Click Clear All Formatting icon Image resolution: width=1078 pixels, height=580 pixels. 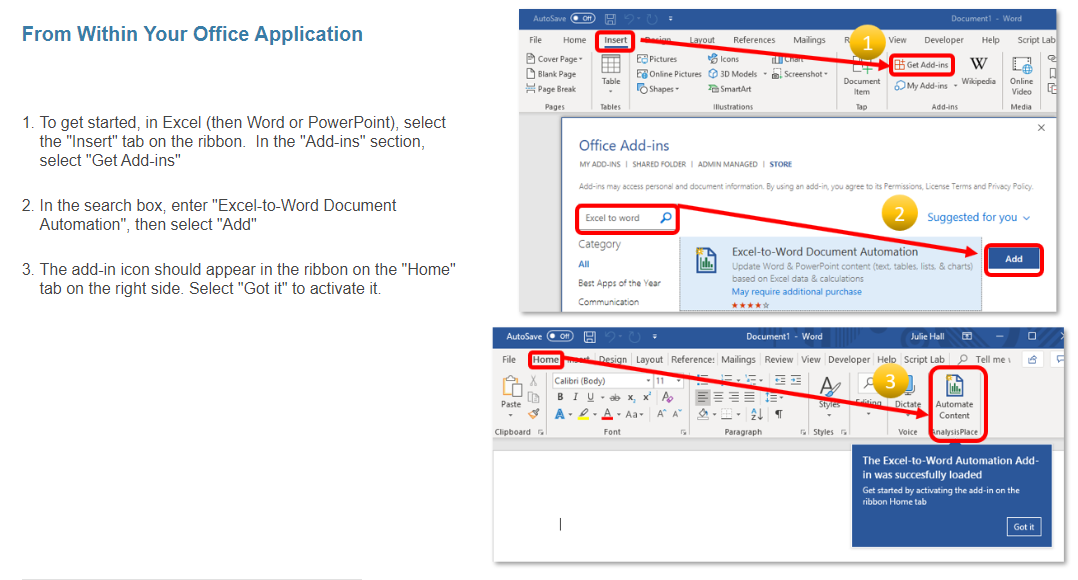point(667,397)
